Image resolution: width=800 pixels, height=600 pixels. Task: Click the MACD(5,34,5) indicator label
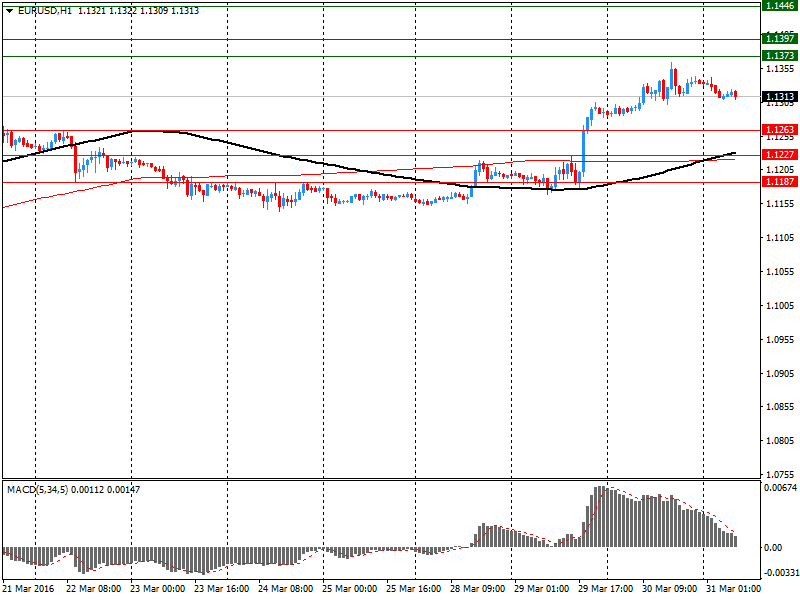[37, 490]
